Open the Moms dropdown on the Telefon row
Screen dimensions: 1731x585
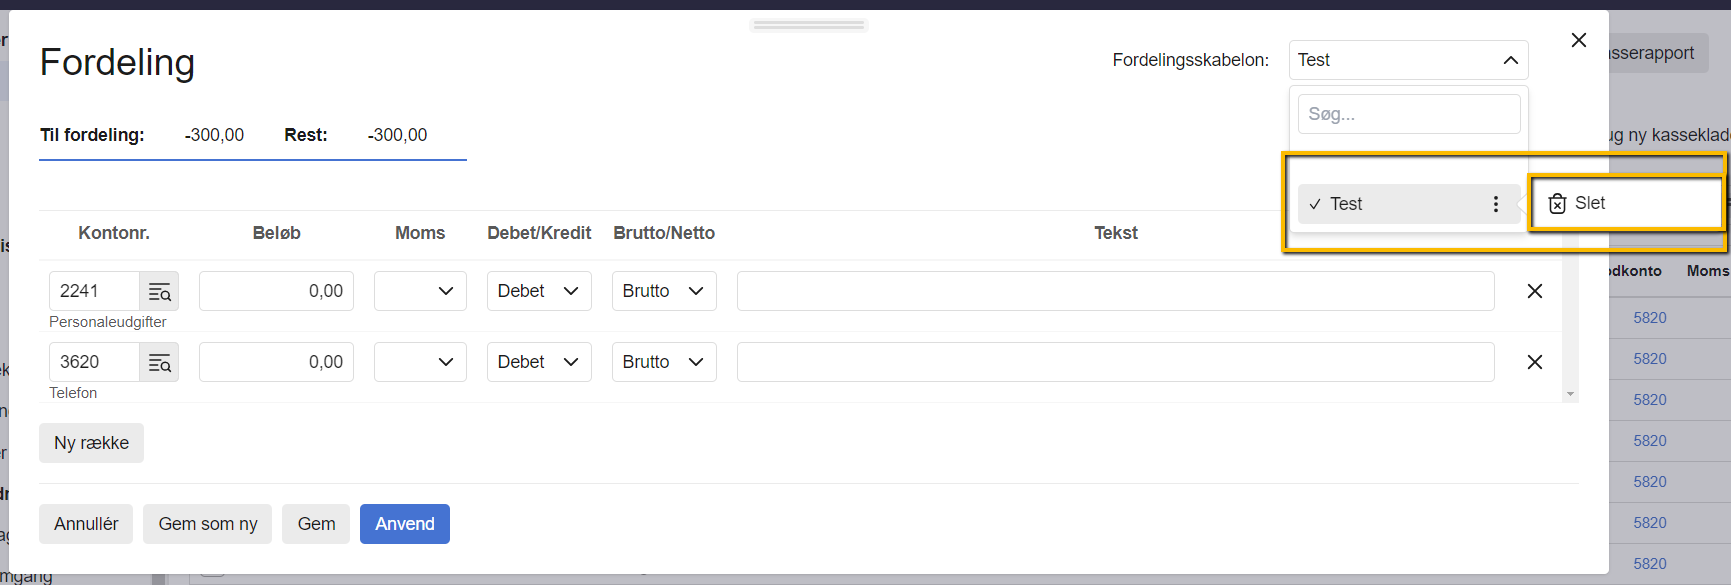click(420, 362)
